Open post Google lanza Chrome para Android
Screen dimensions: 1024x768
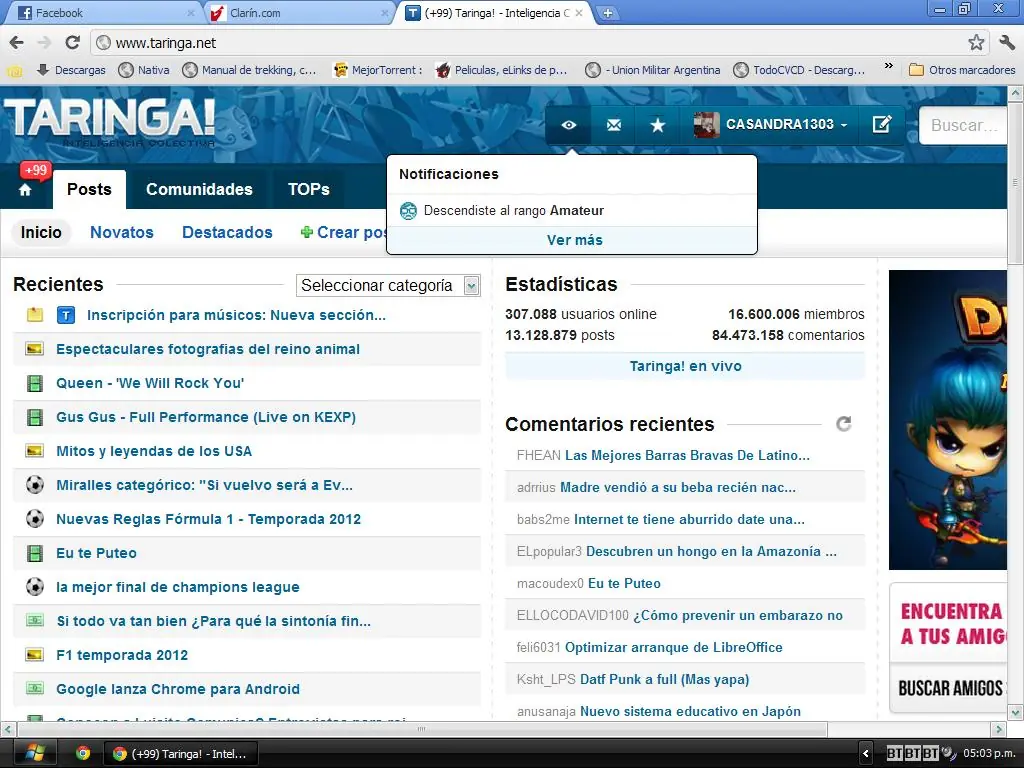tap(178, 689)
